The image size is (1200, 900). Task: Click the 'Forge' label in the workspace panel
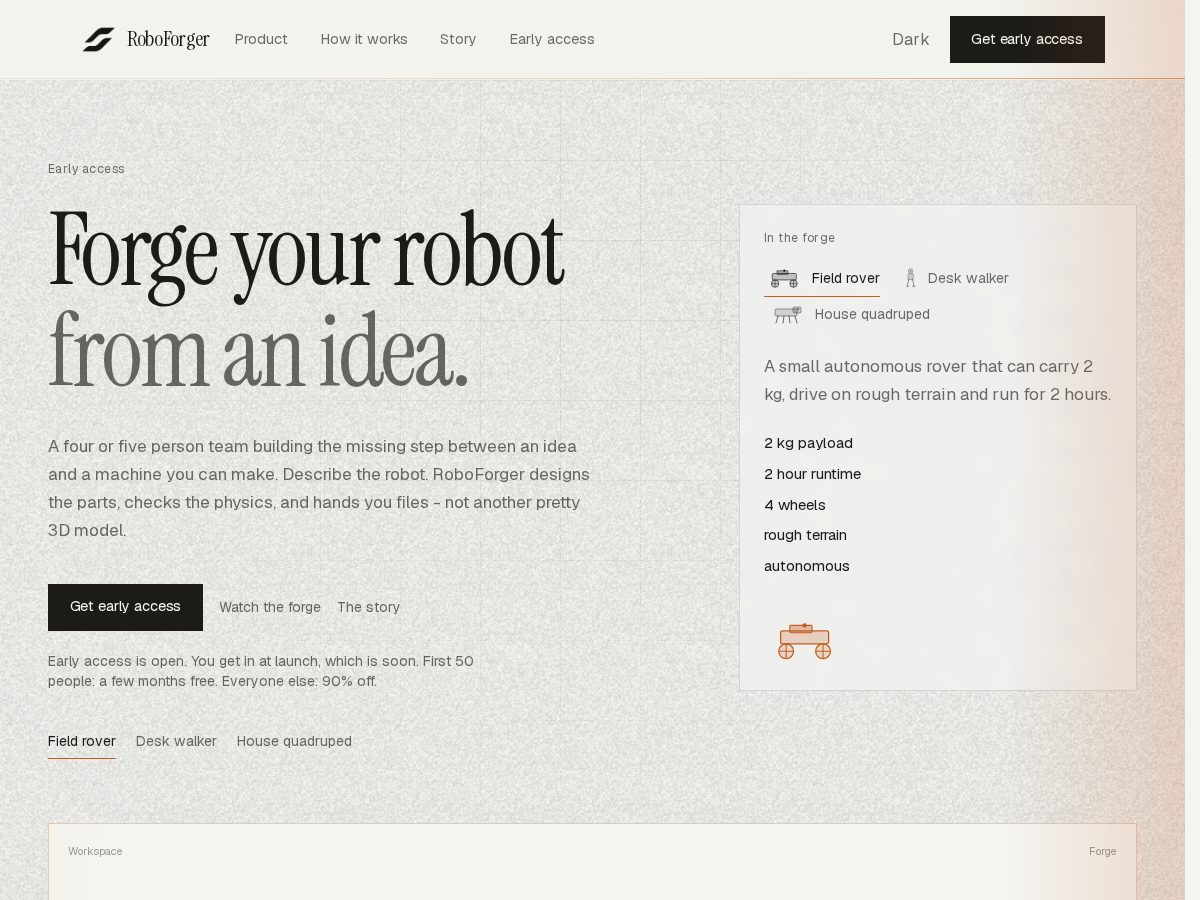pyautogui.click(x=1102, y=852)
